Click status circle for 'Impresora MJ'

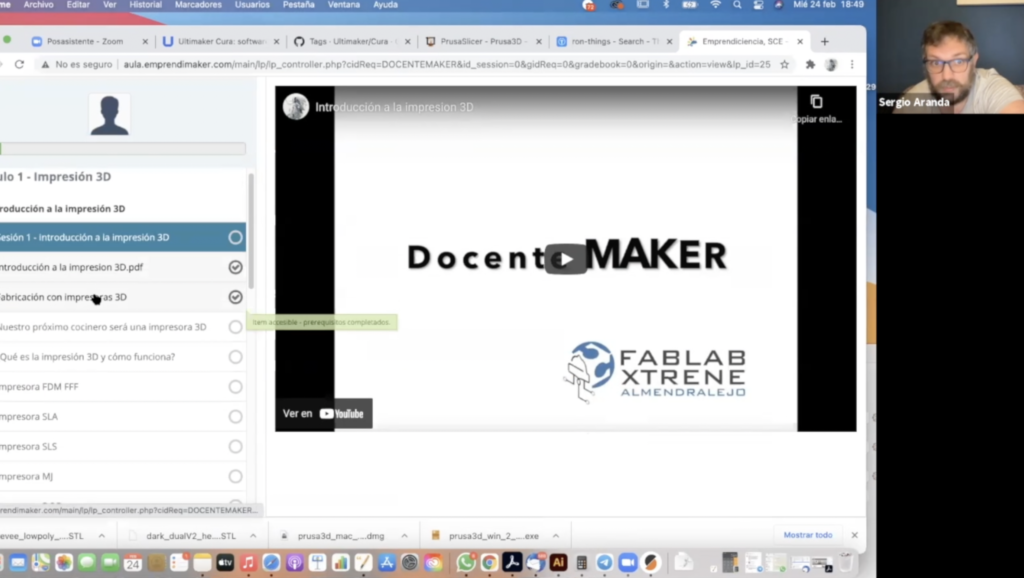point(235,476)
